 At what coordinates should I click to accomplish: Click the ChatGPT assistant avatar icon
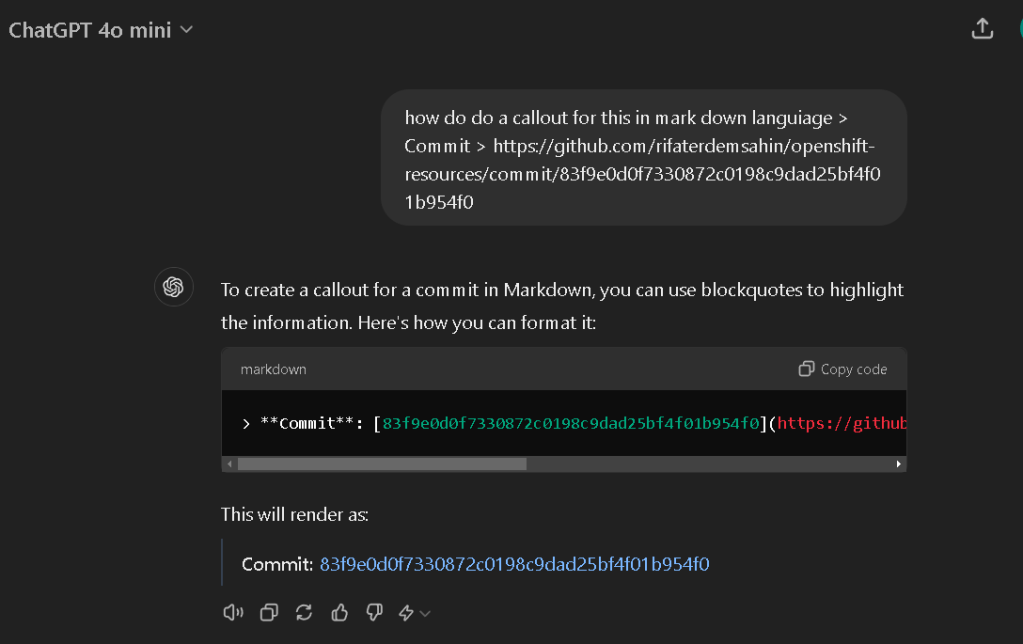click(x=174, y=286)
